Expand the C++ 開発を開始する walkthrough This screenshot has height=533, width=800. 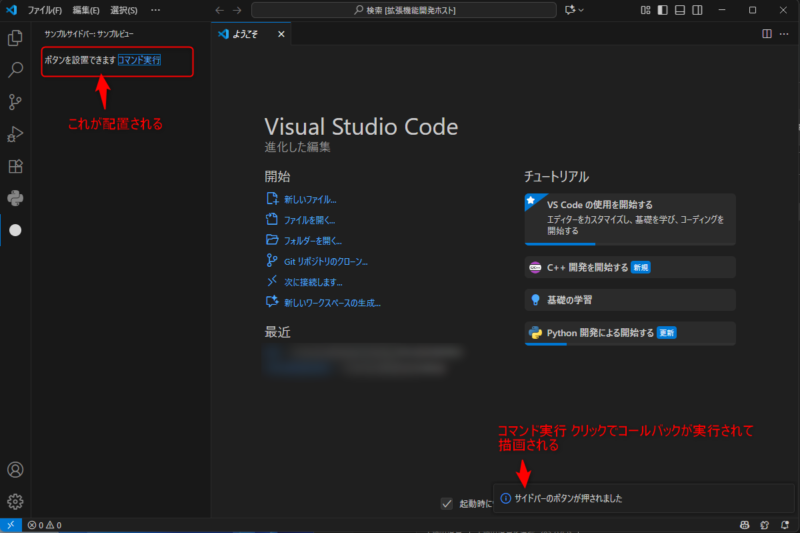click(630, 267)
